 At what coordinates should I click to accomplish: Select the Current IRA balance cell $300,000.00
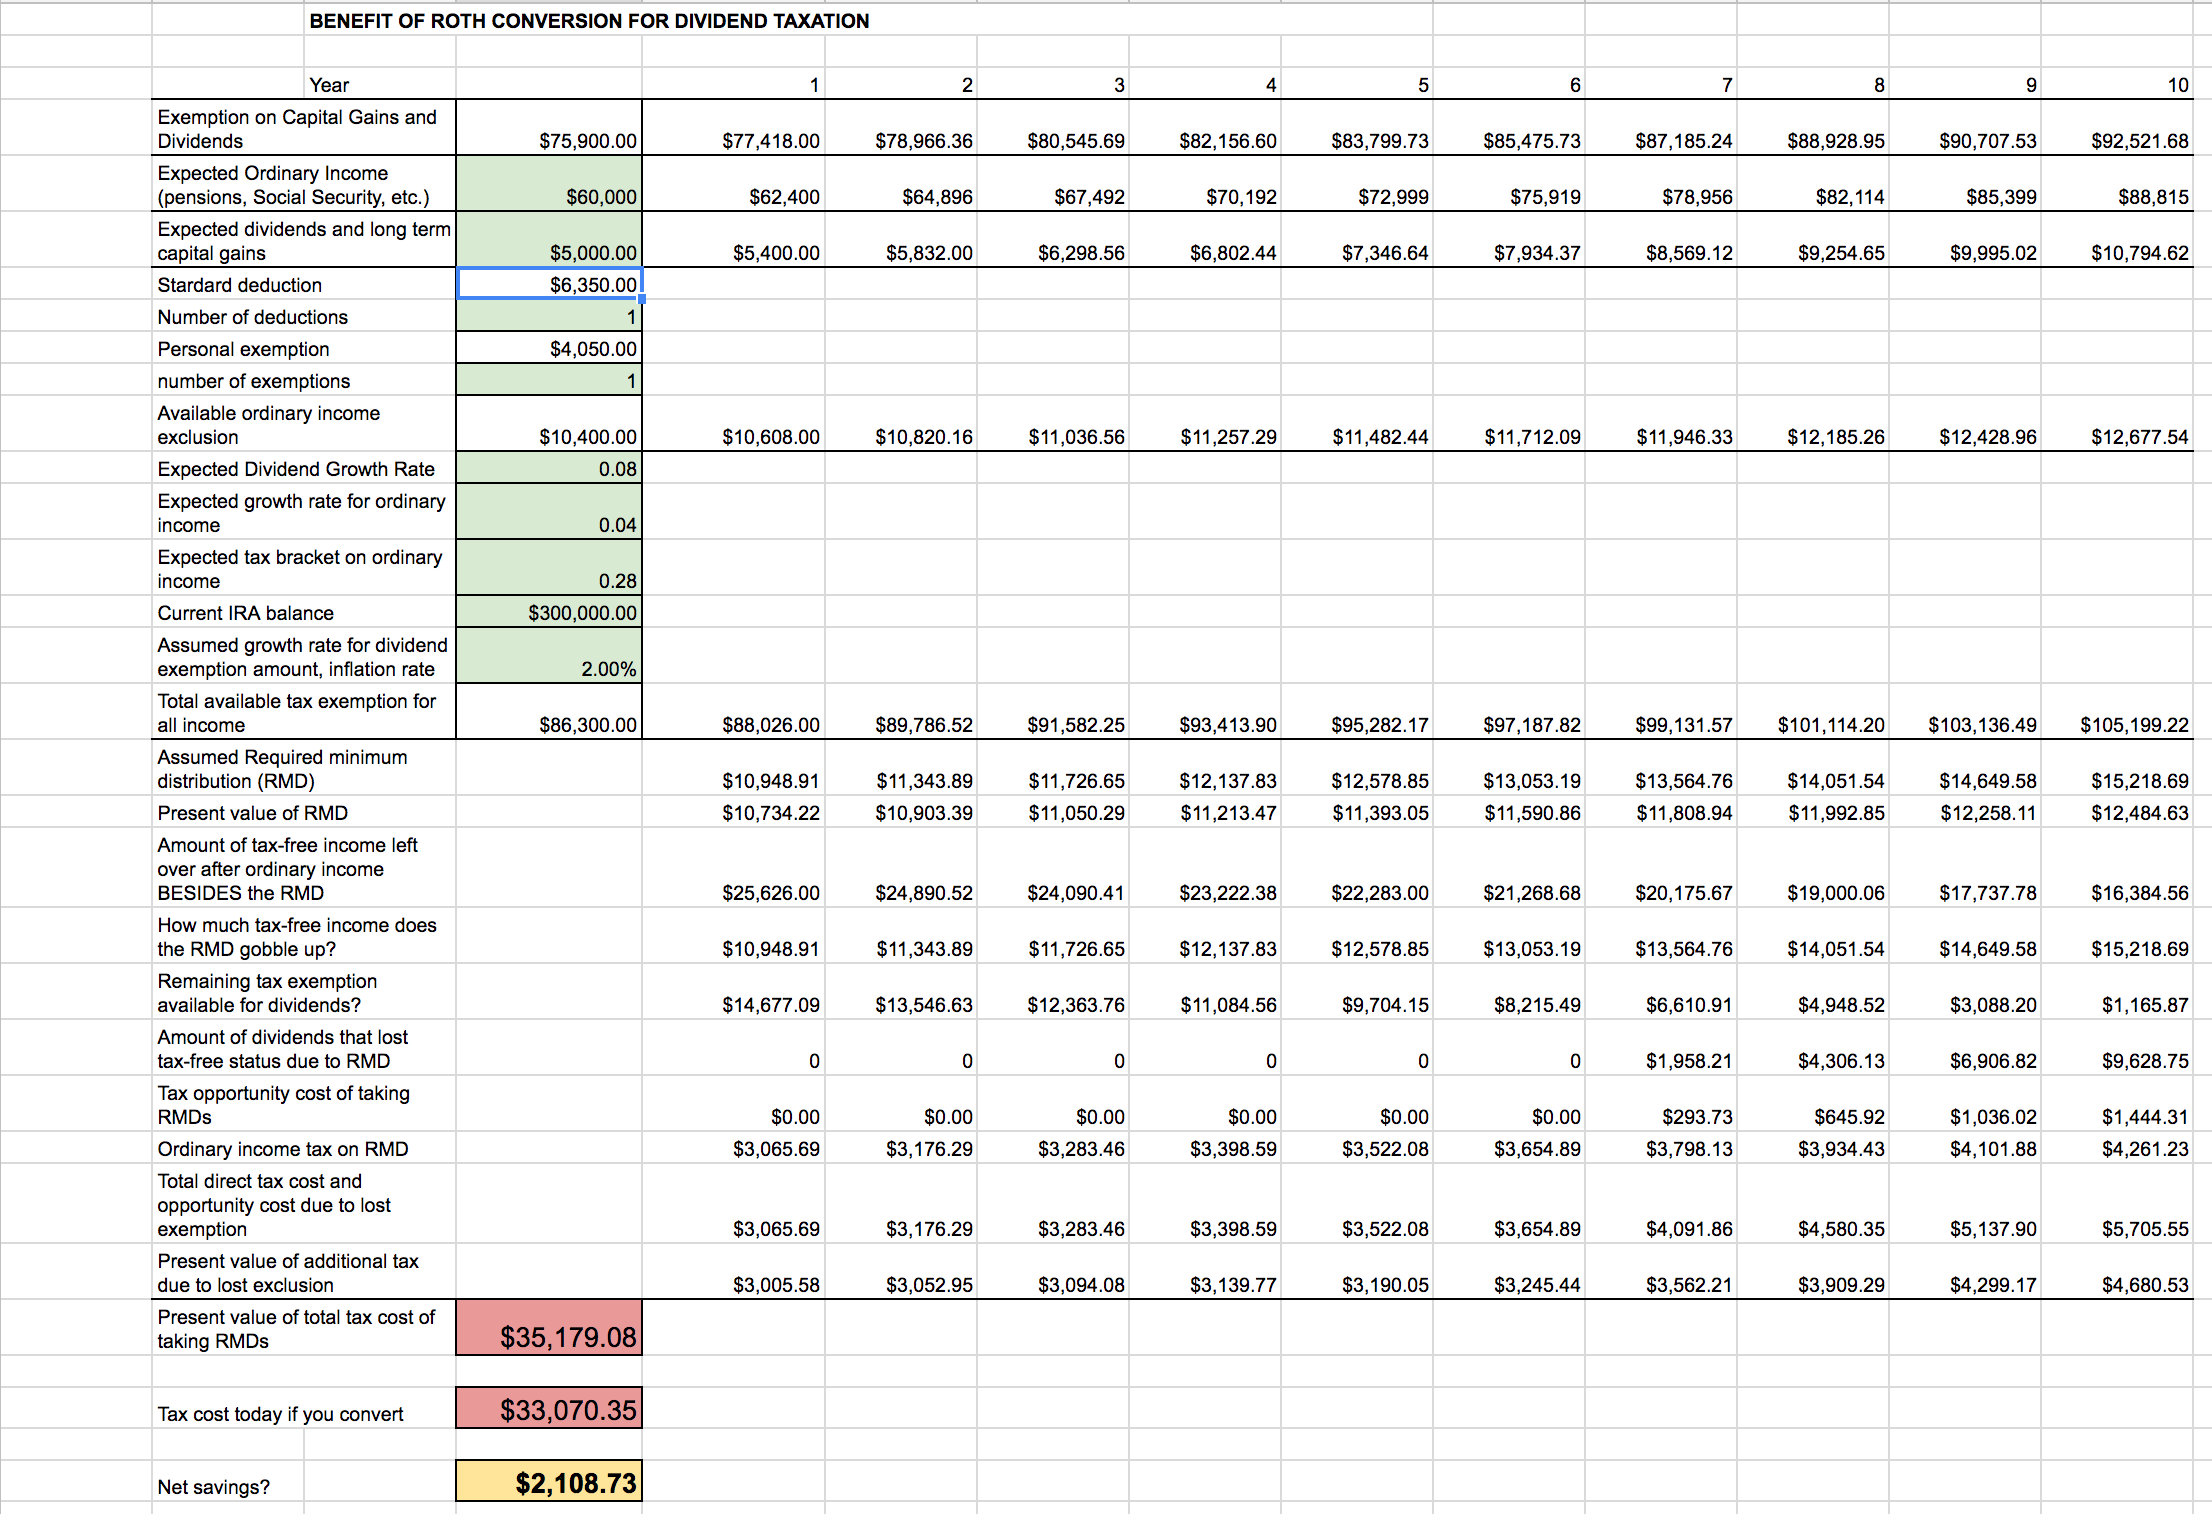click(548, 612)
